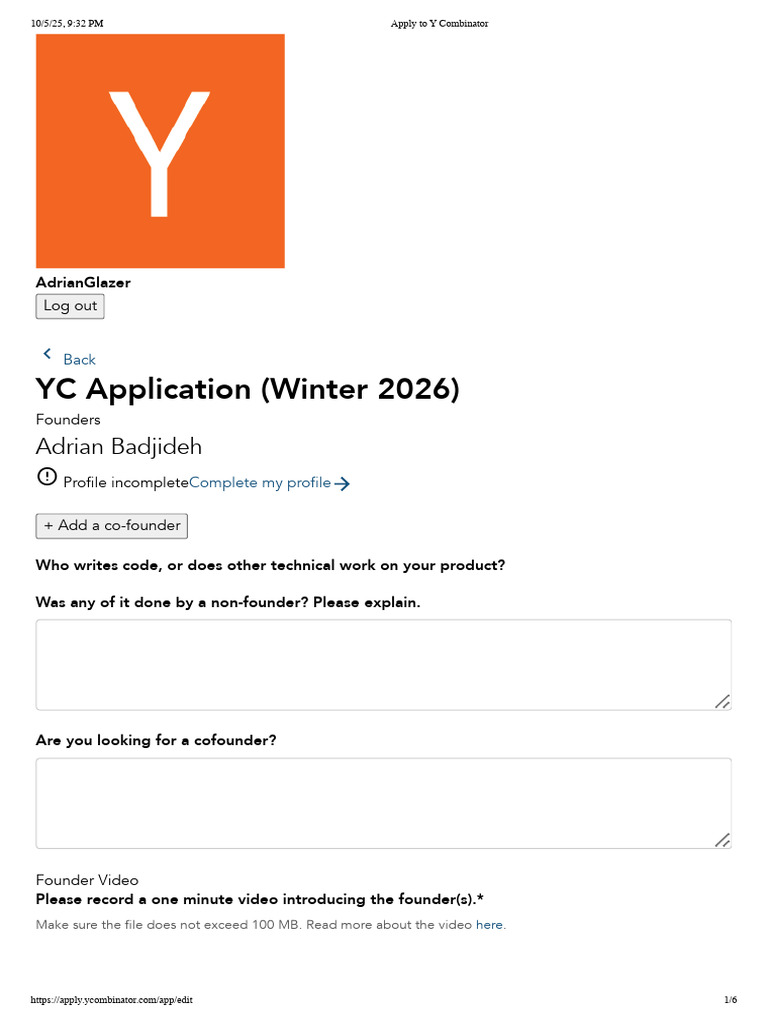Click the apply.ycombinator.com URL in the footer
This screenshot has width=768, height=1024.
[112, 1000]
